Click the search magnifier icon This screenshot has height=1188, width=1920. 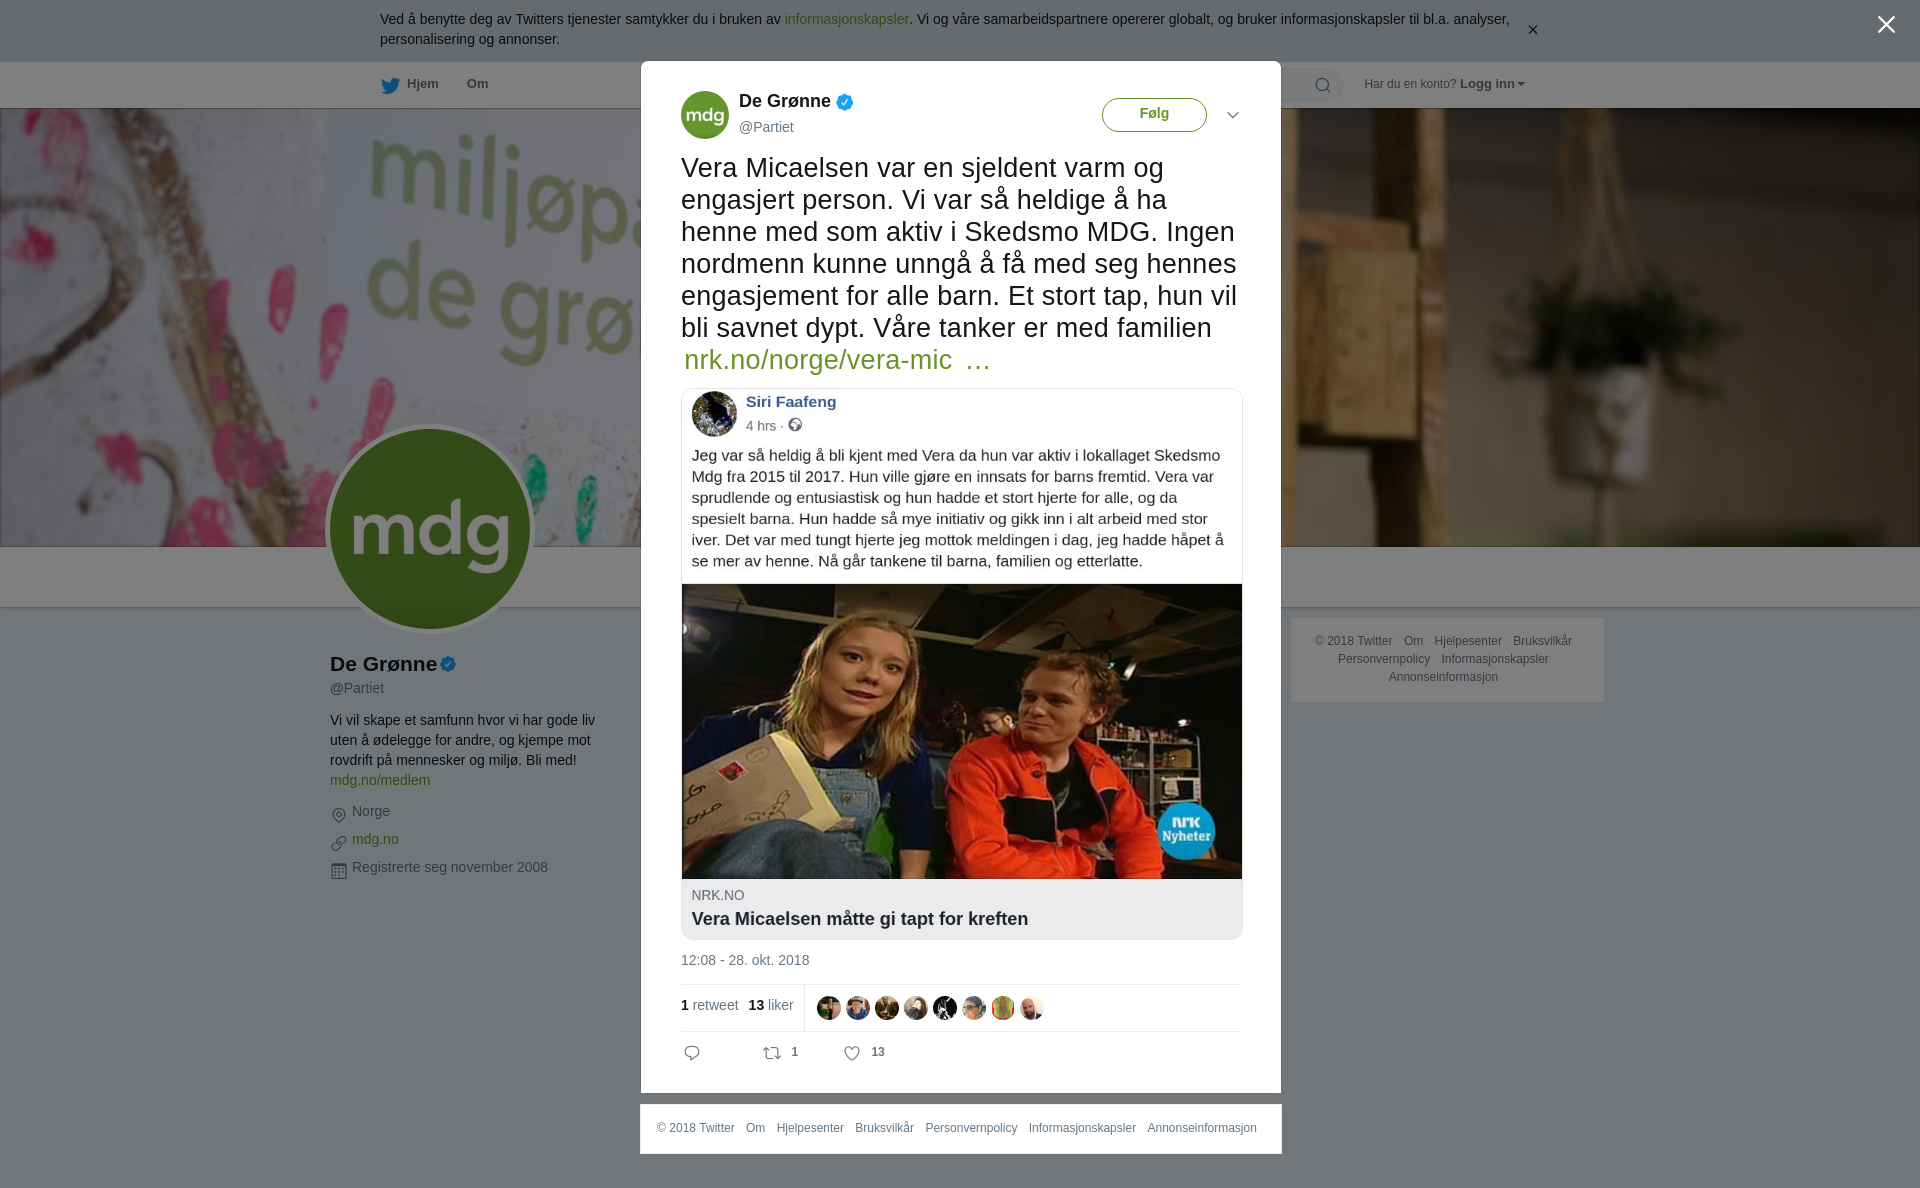[x=1323, y=85]
